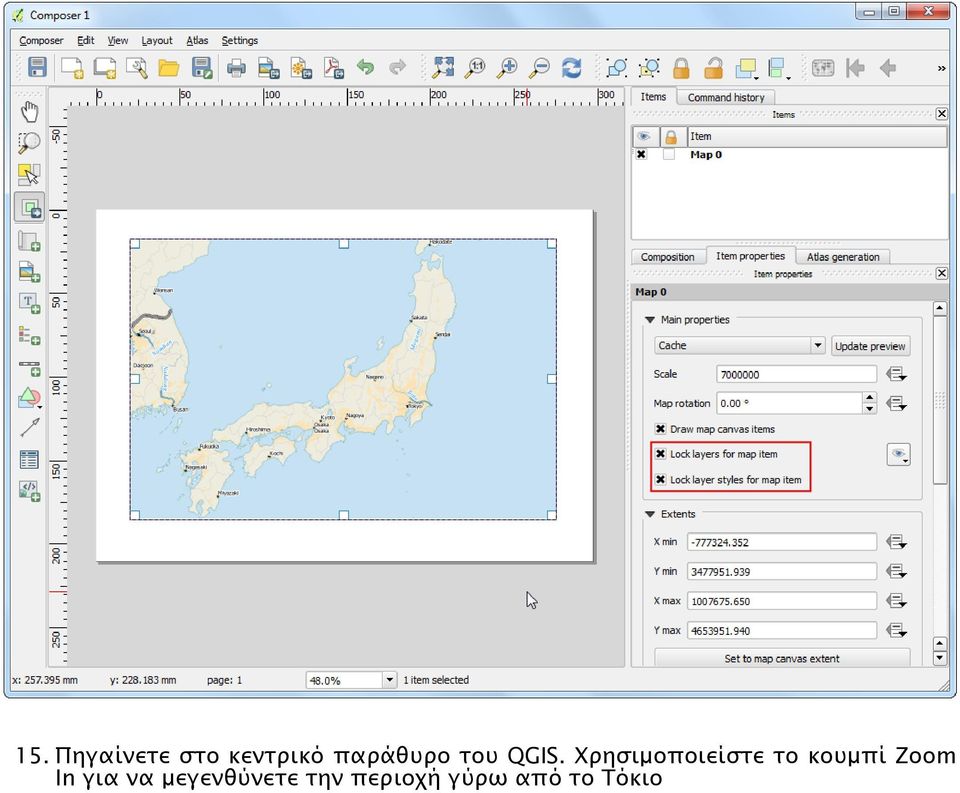960x793 pixels.
Task: Open data defined override for Scale
Action: [897, 374]
